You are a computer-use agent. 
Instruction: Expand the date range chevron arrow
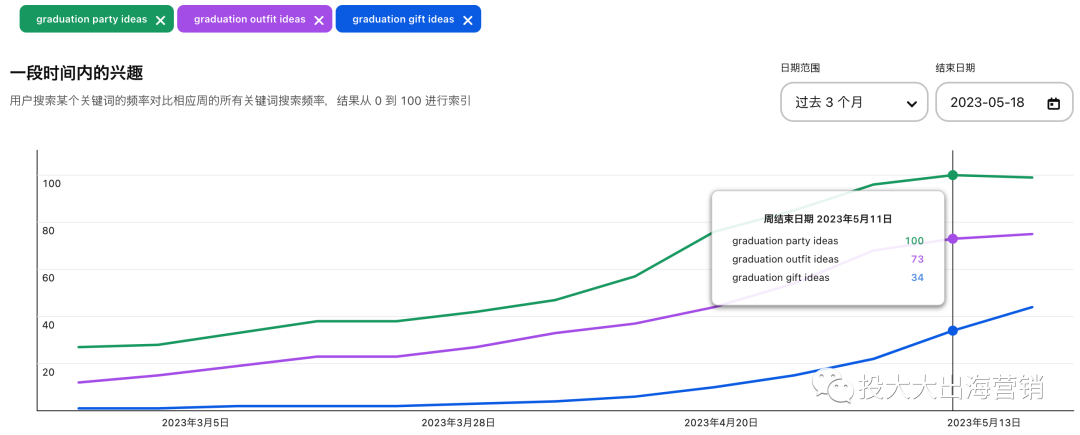pyautogui.click(x=911, y=103)
